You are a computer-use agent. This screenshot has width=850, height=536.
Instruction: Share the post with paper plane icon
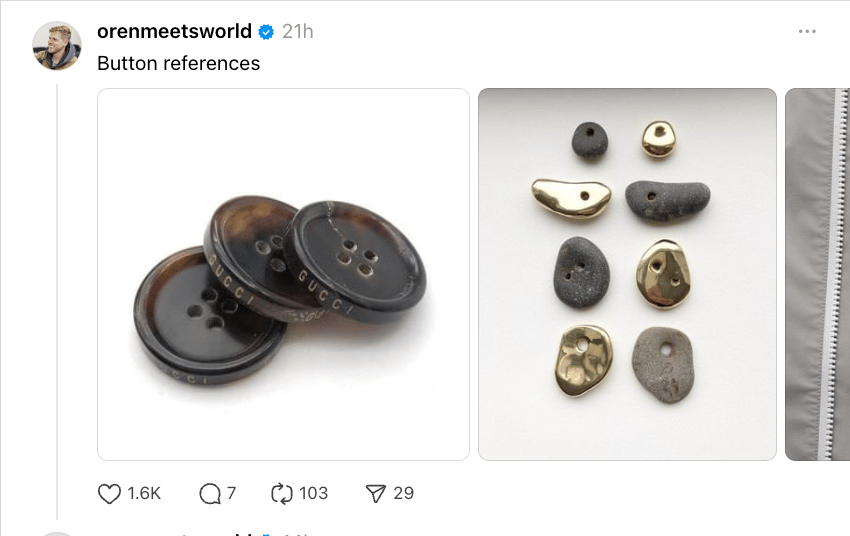click(375, 494)
